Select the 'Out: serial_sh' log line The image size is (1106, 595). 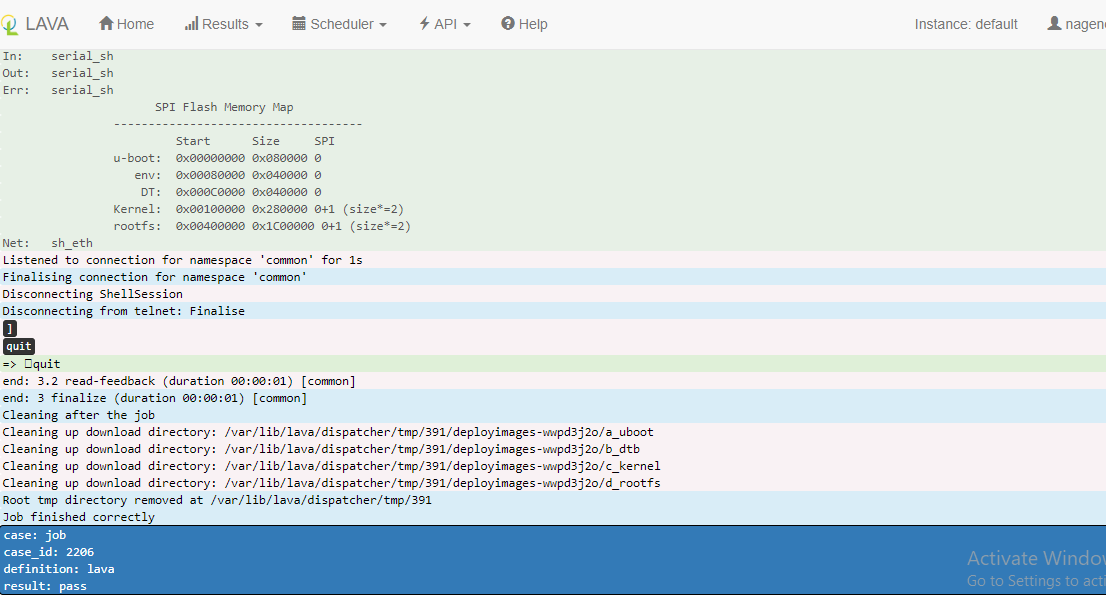(58, 73)
